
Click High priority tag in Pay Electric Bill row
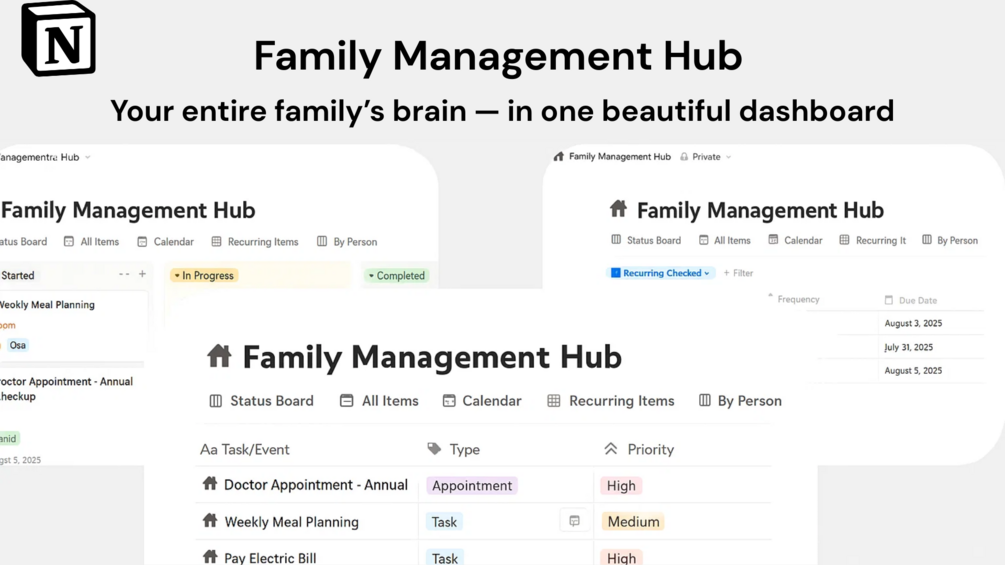tap(621, 557)
